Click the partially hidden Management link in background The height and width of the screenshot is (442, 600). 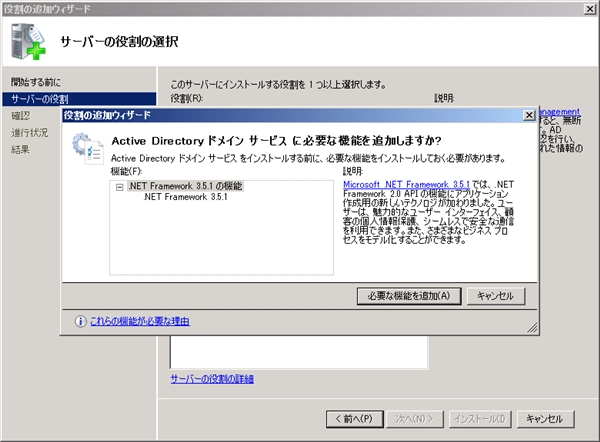pos(559,112)
